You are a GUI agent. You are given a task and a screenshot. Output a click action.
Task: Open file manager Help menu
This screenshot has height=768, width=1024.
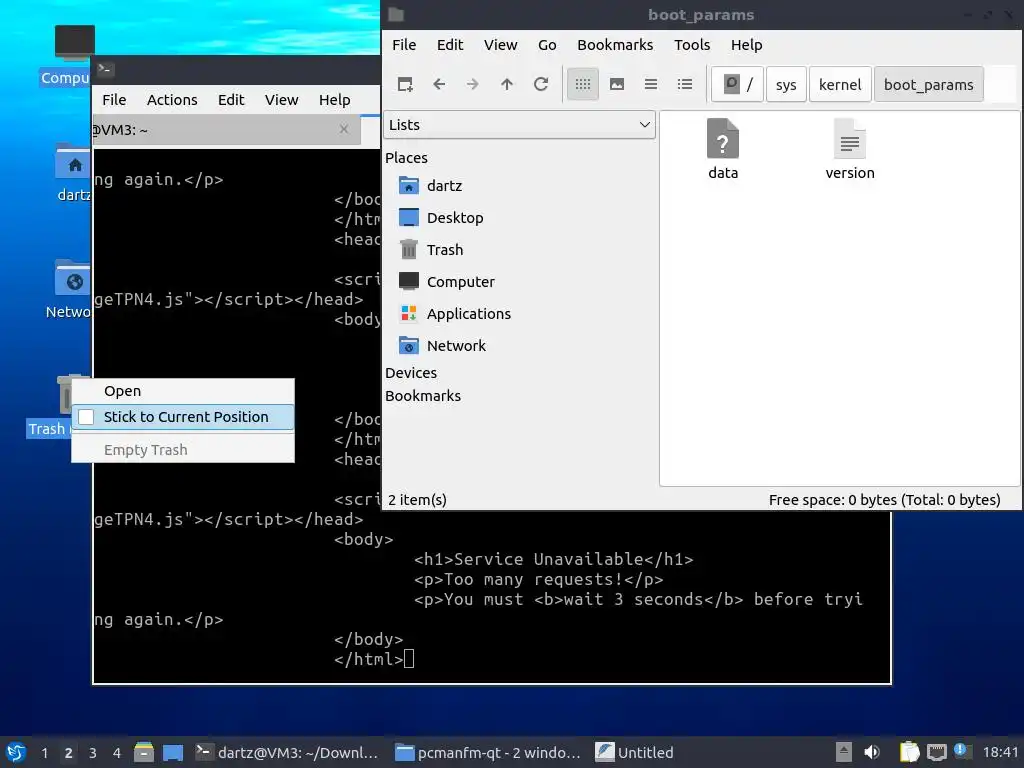click(746, 45)
